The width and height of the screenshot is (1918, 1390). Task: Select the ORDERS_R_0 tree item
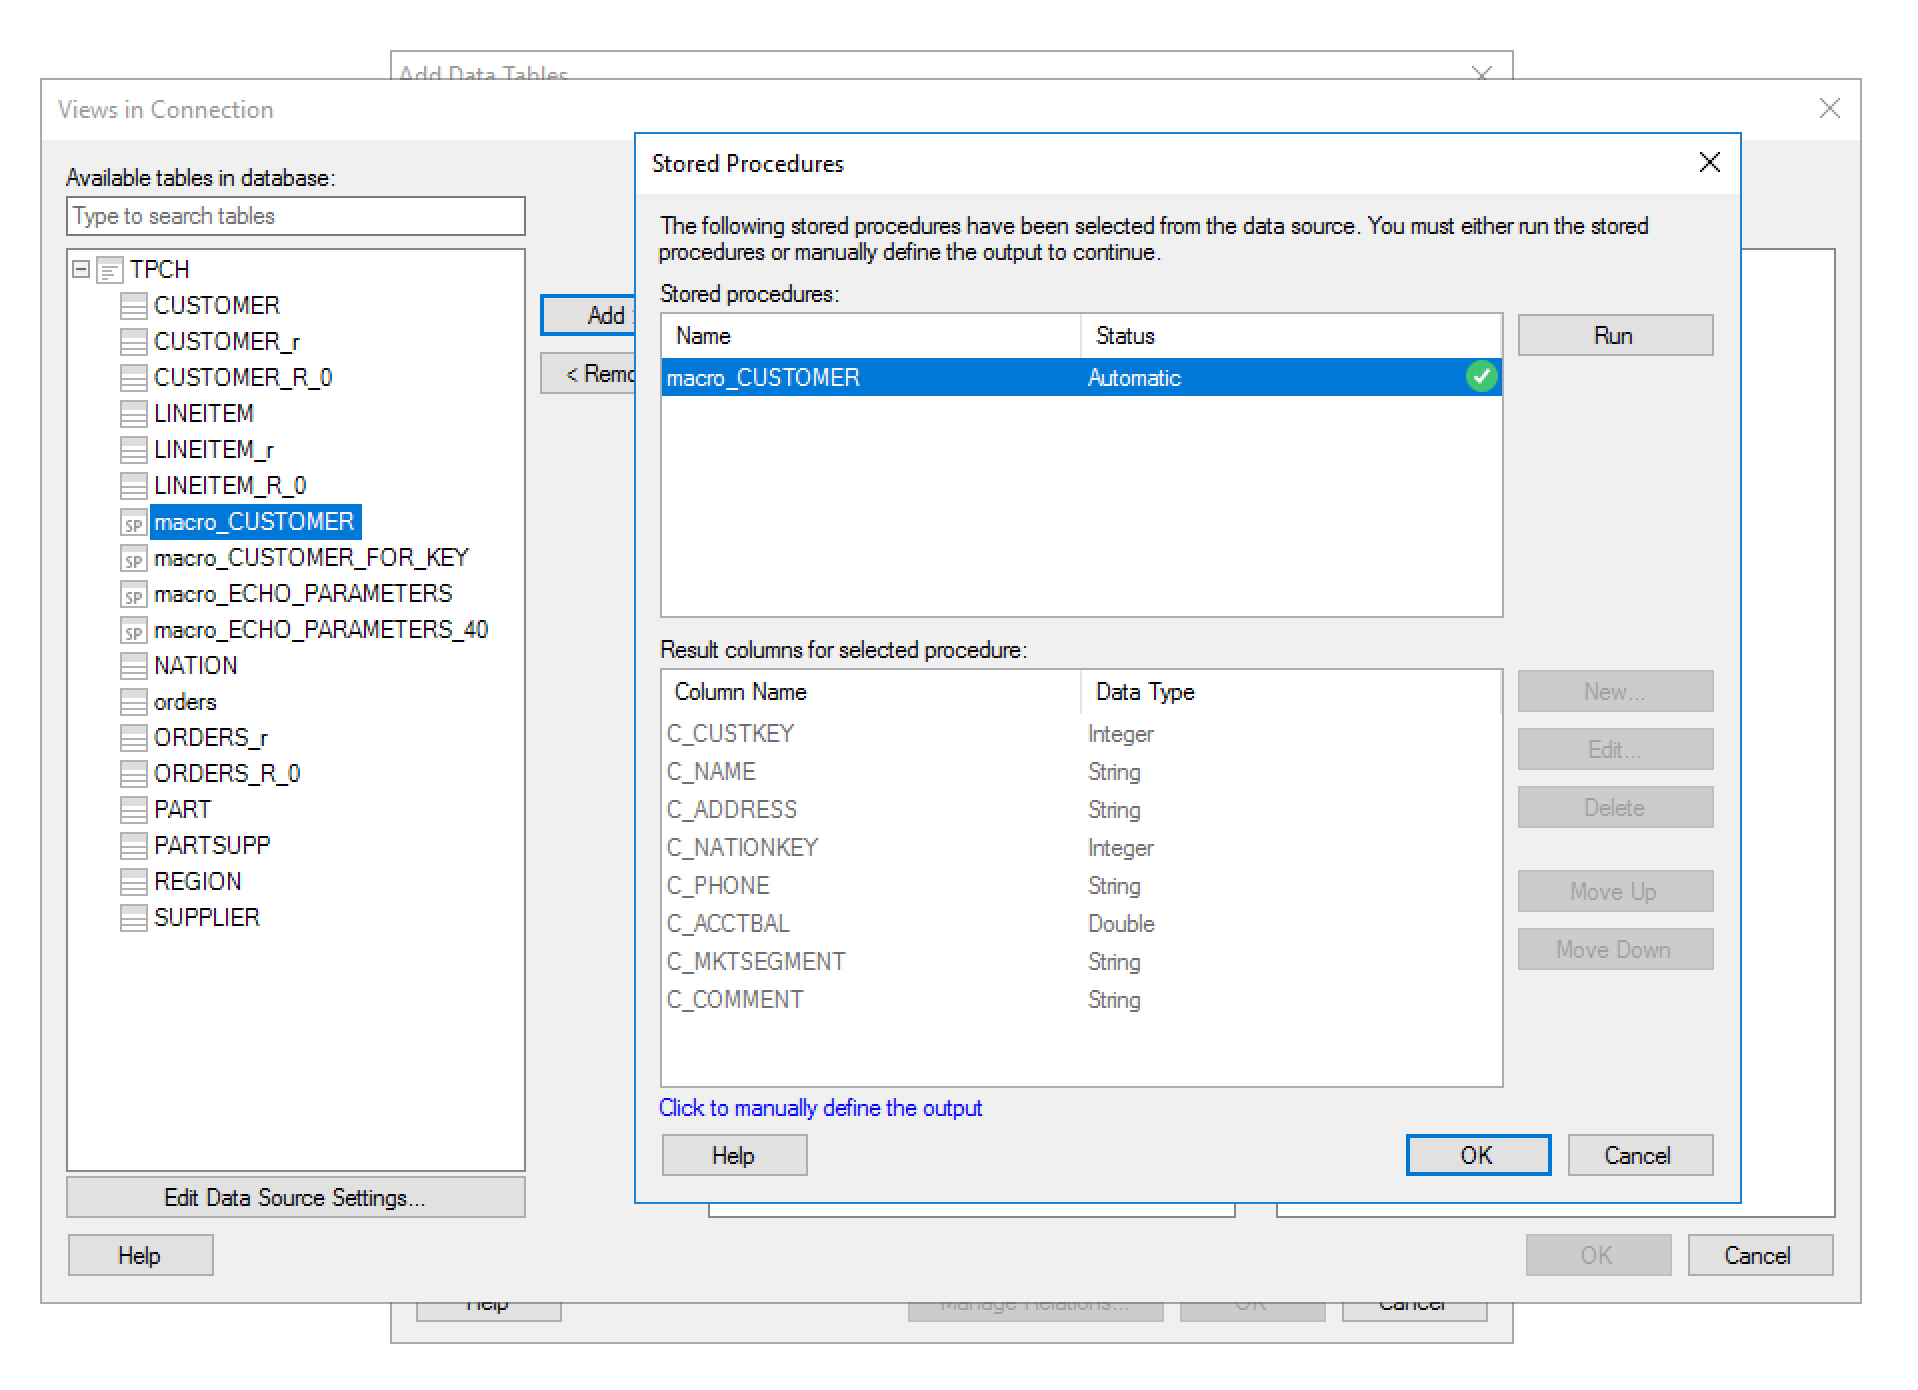(225, 773)
